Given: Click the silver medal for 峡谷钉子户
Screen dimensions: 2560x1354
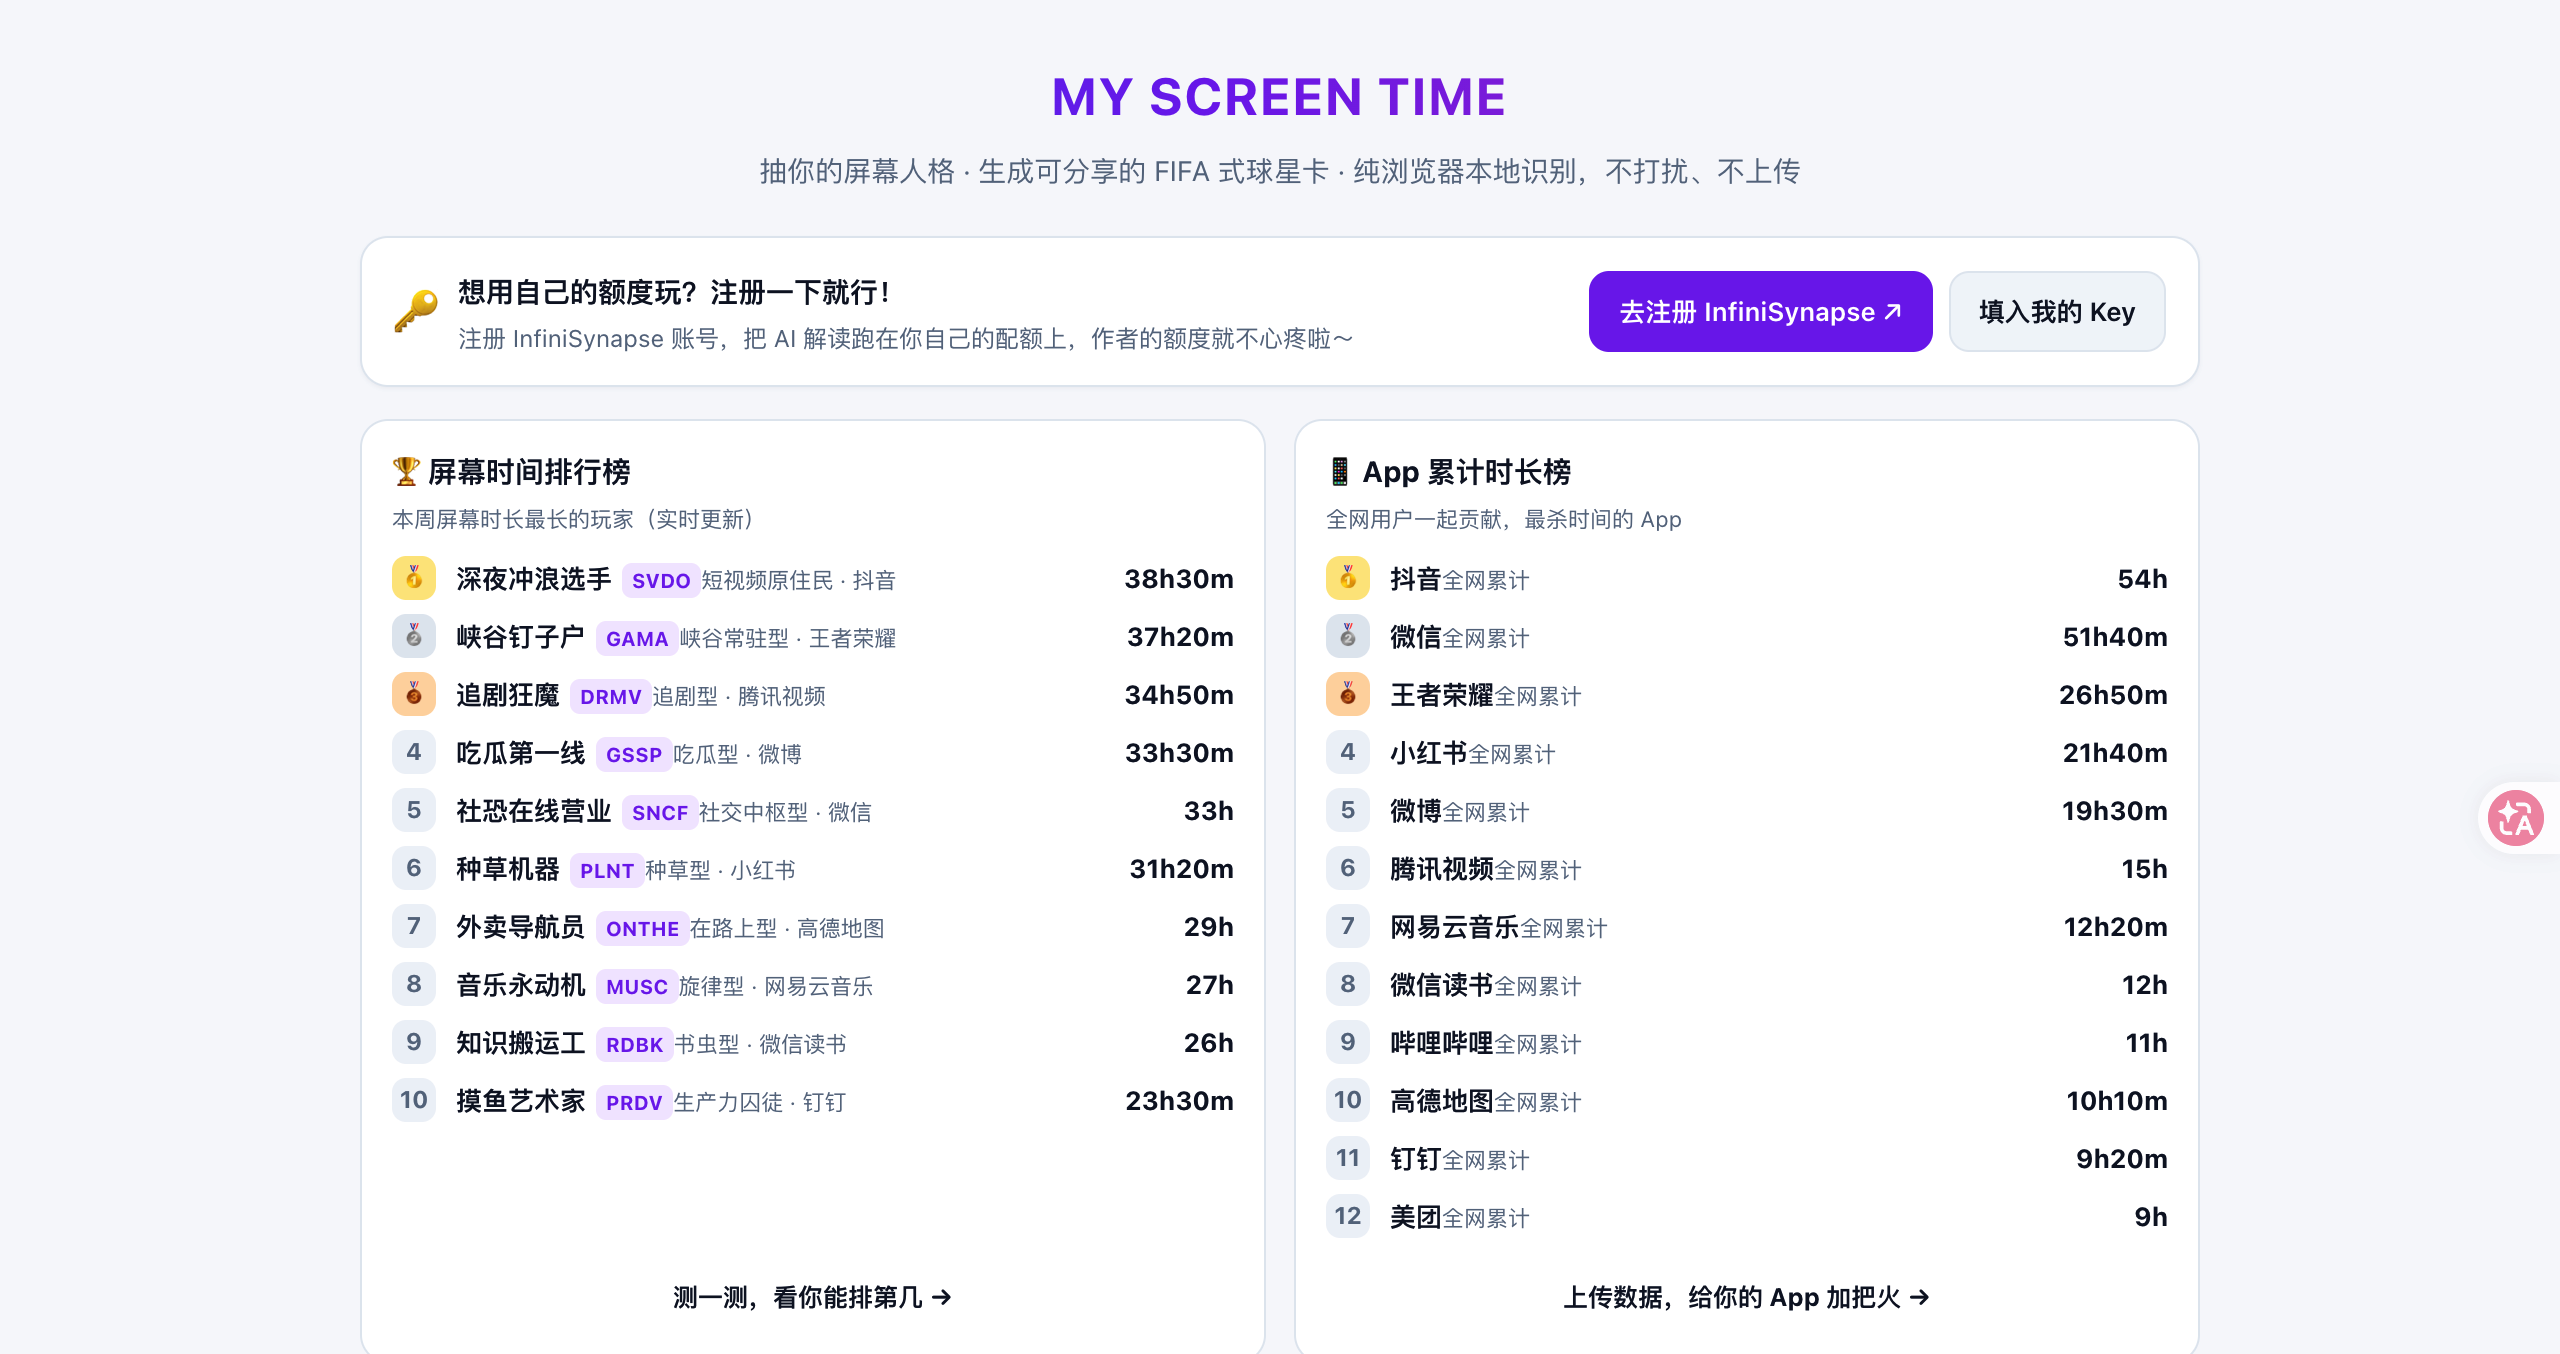Looking at the screenshot, I should 414,636.
